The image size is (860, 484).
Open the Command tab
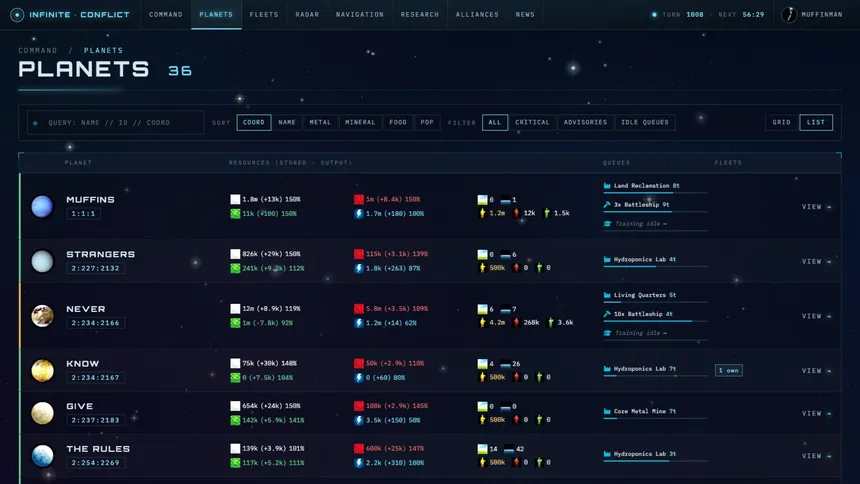tap(166, 15)
